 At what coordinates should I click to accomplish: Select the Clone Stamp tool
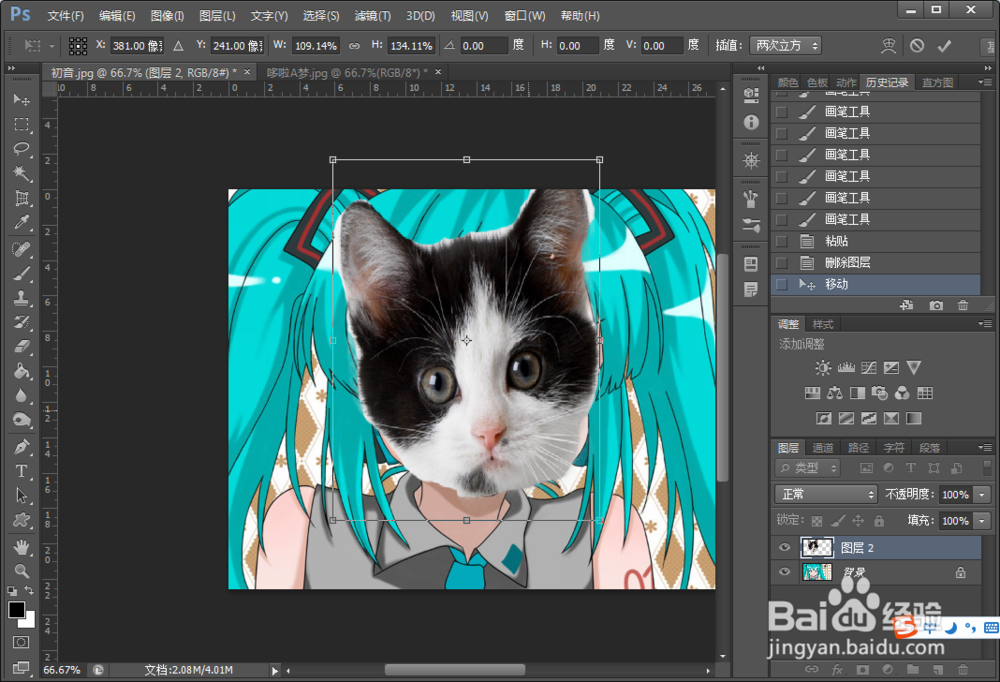tap(22, 298)
